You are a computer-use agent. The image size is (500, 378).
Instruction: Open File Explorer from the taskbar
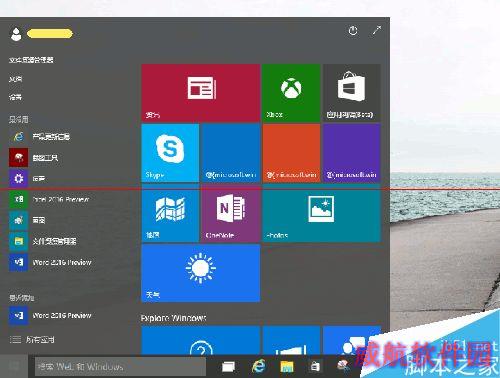tap(287, 367)
